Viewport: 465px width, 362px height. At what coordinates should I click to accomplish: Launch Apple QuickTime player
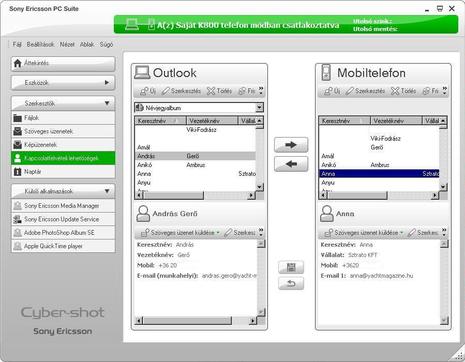tap(63, 246)
